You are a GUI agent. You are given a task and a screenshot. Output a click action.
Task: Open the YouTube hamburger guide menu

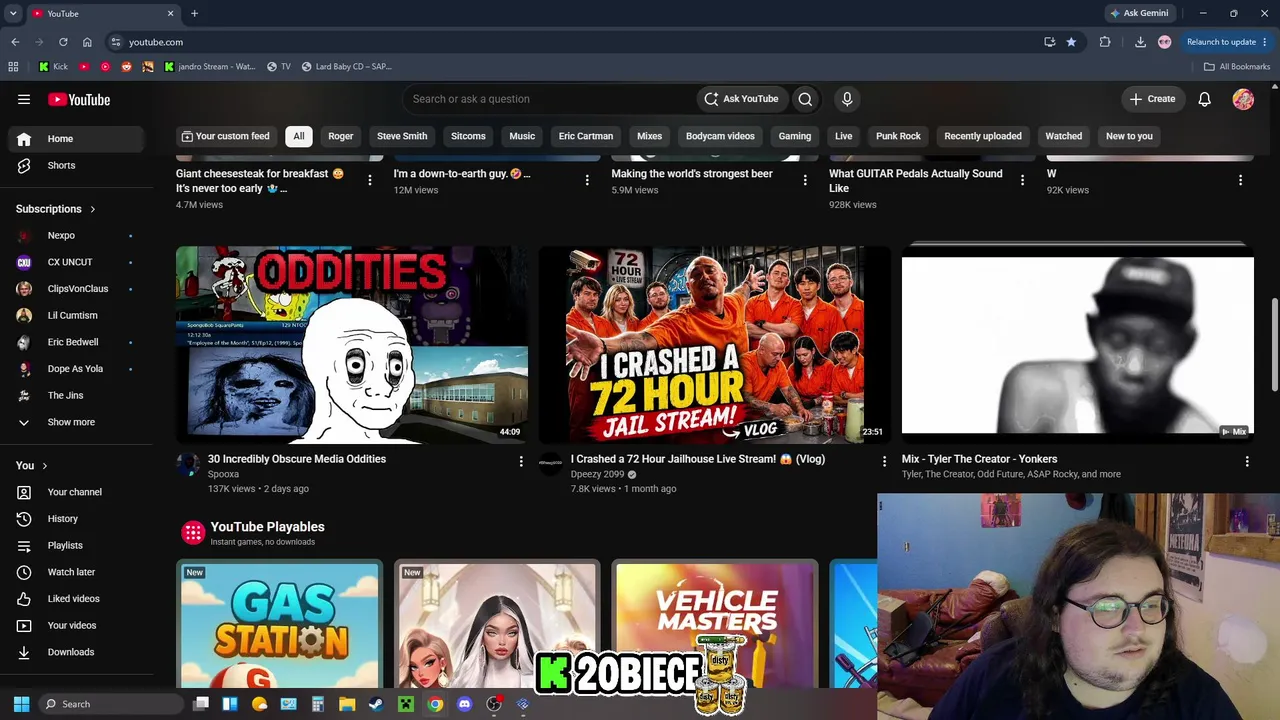24,99
